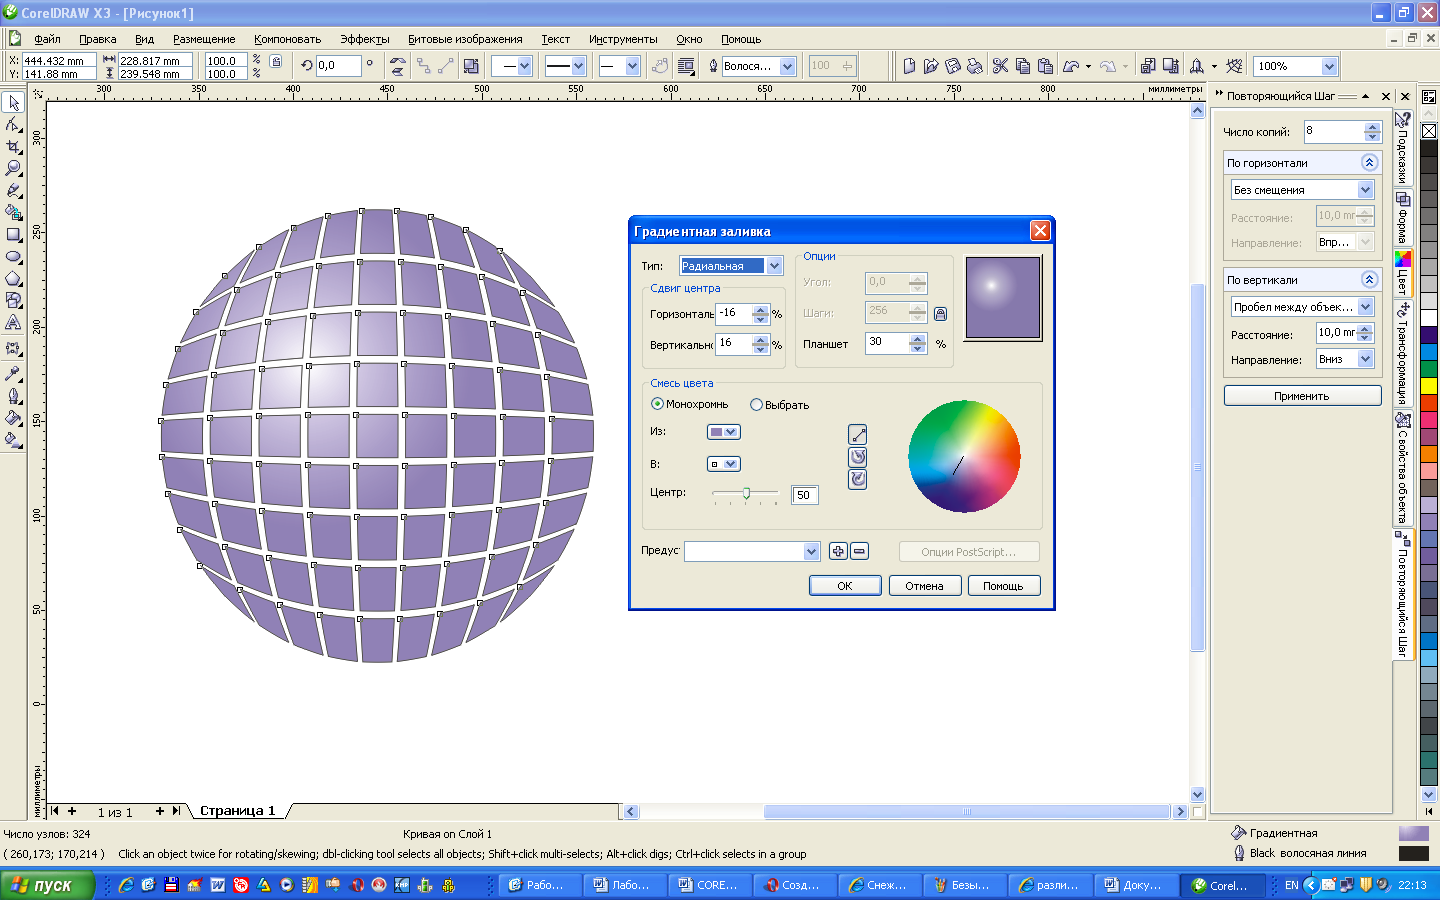Click the Применить button
This screenshot has width=1440, height=900.
(x=1302, y=396)
